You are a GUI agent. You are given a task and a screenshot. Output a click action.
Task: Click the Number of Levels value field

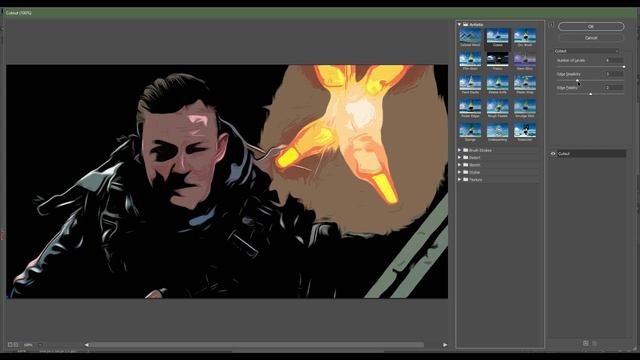614,60
